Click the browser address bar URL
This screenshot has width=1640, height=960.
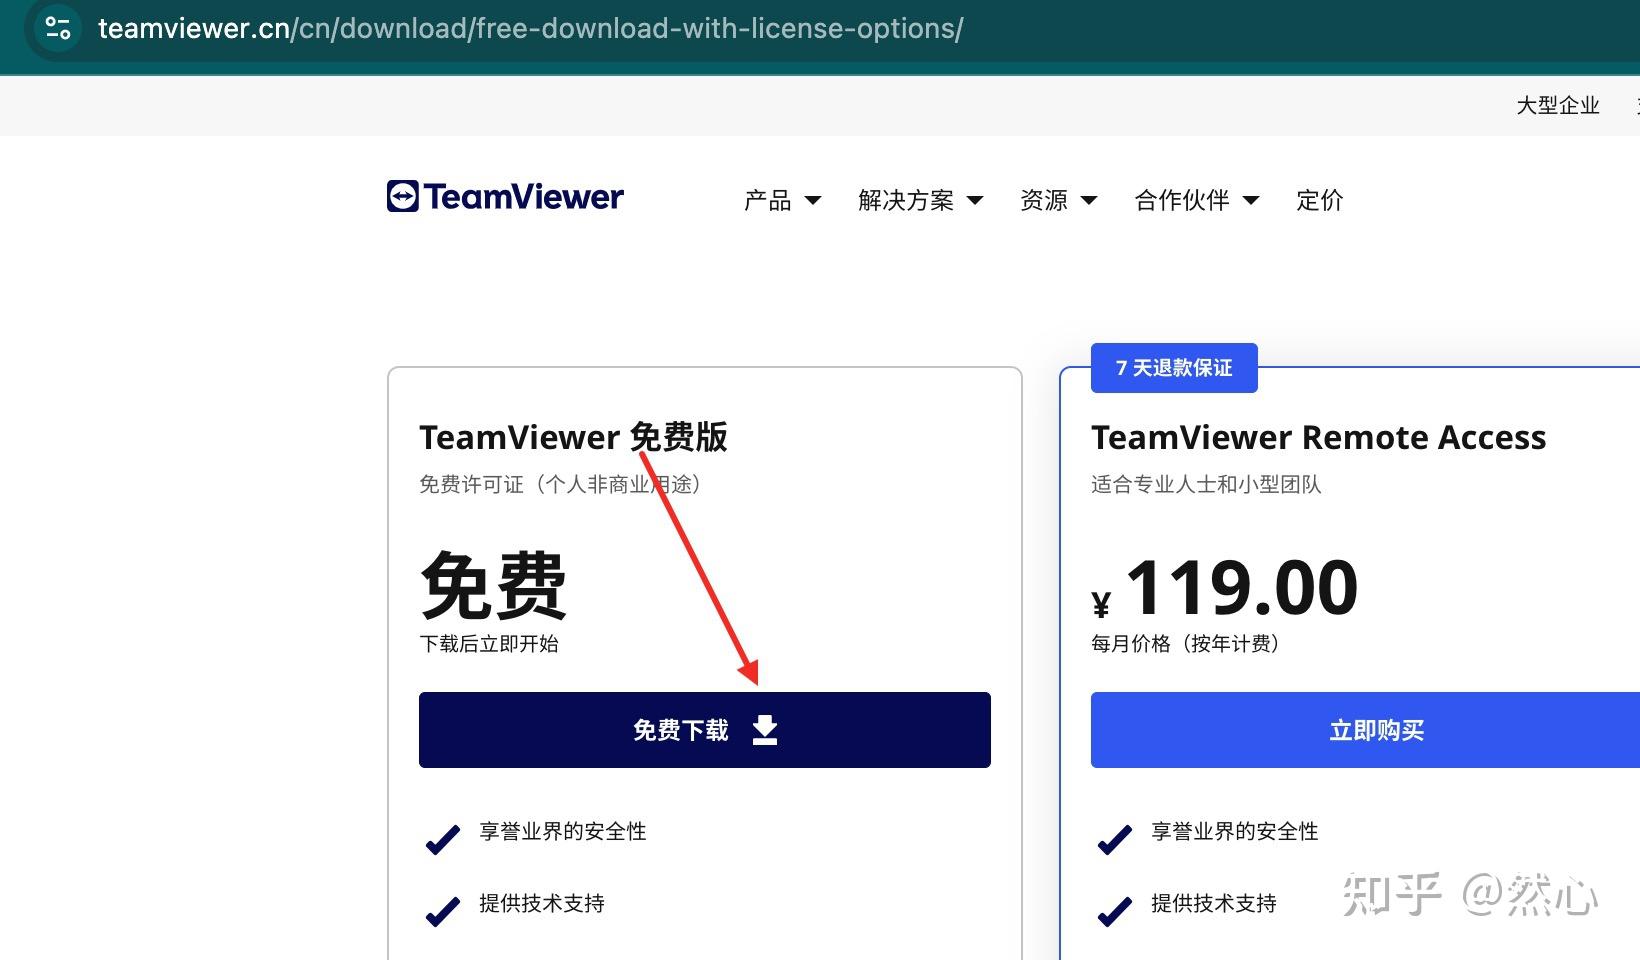point(529,28)
